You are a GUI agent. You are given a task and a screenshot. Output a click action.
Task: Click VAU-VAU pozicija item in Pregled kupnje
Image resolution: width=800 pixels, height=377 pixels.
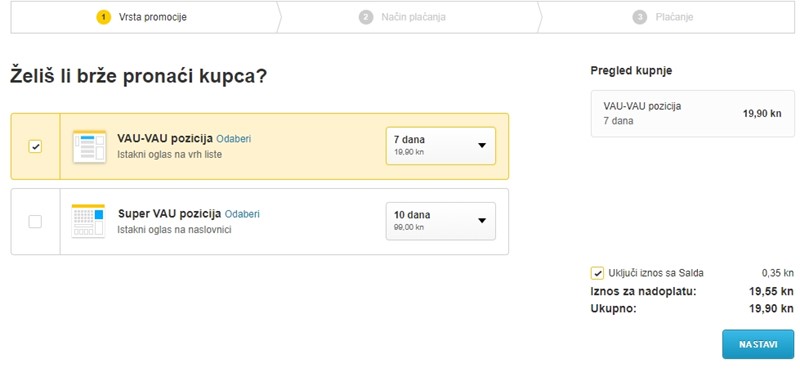click(x=692, y=114)
